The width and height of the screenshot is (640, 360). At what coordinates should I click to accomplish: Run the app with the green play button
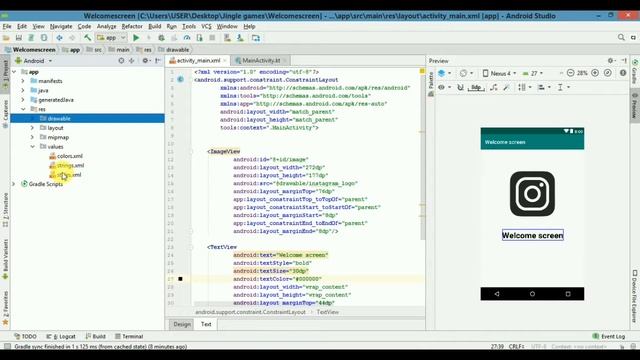coord(136,38)
